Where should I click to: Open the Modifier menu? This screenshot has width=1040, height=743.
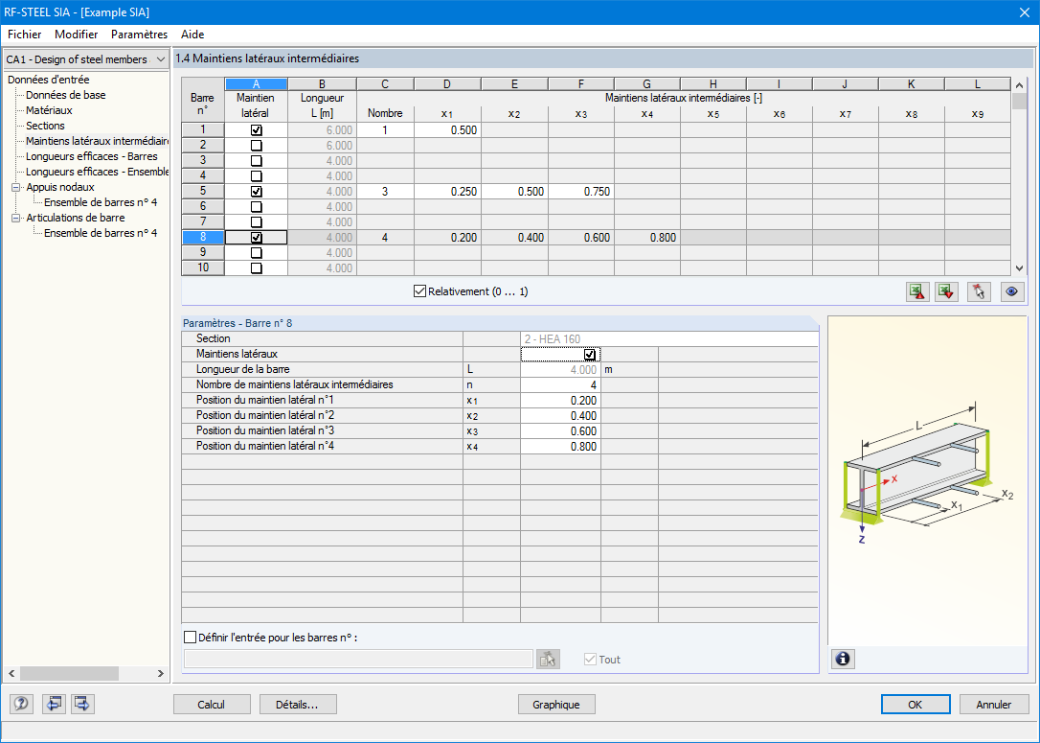coord(76,34)
